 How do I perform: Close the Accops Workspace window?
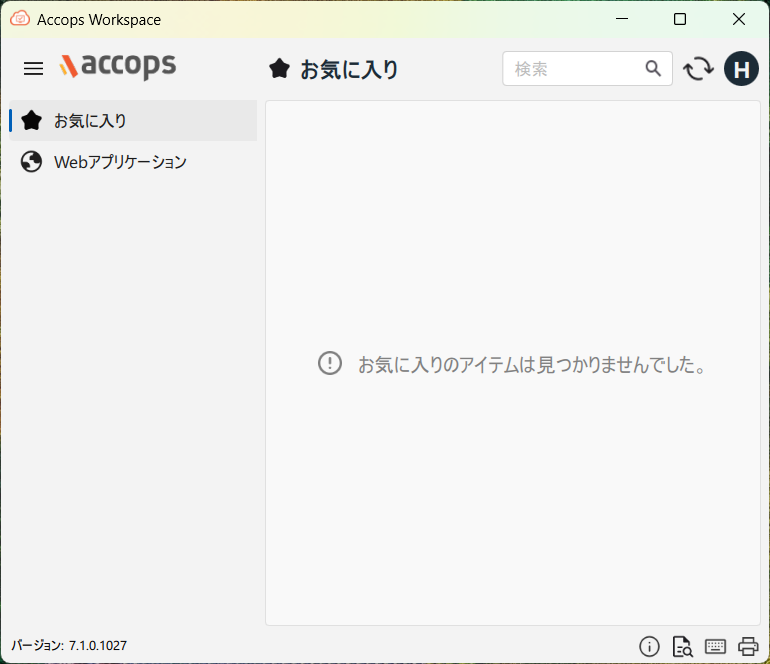pos(739,19)
